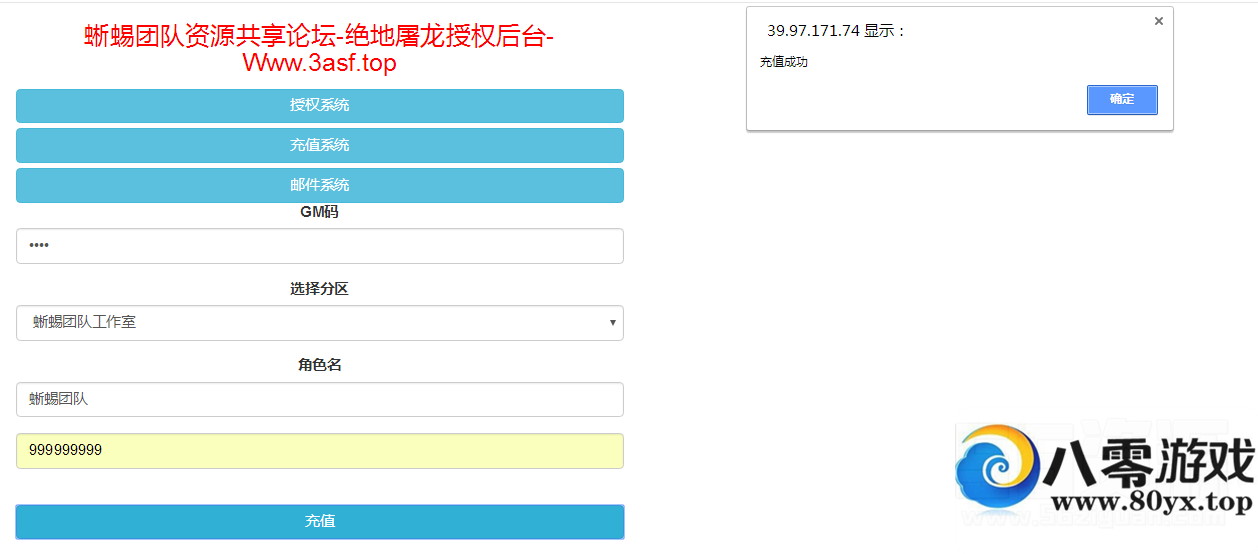Submit with the 充值 button
Viewport: 1258px width, 554px height.
click(320, 521)
